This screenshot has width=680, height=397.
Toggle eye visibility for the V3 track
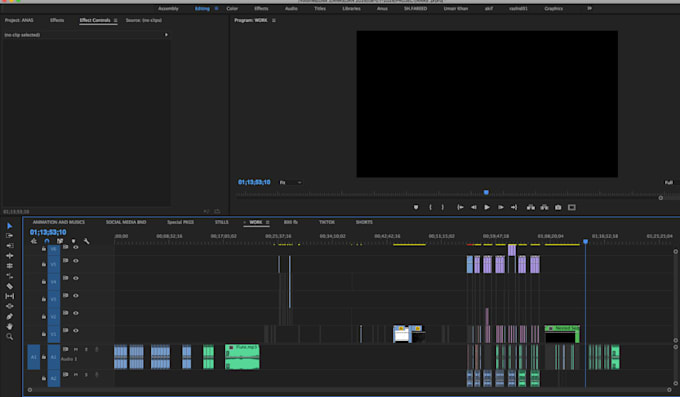point(76,296)
